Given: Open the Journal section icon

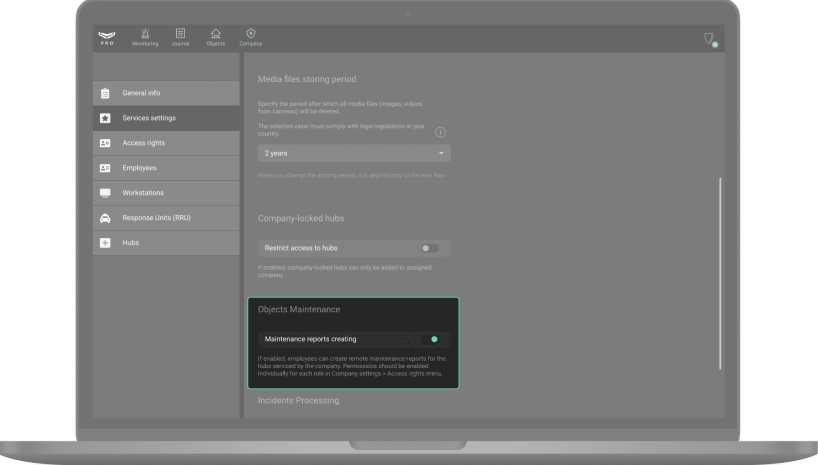Looking at the screenshot, I should coord(180,37).
